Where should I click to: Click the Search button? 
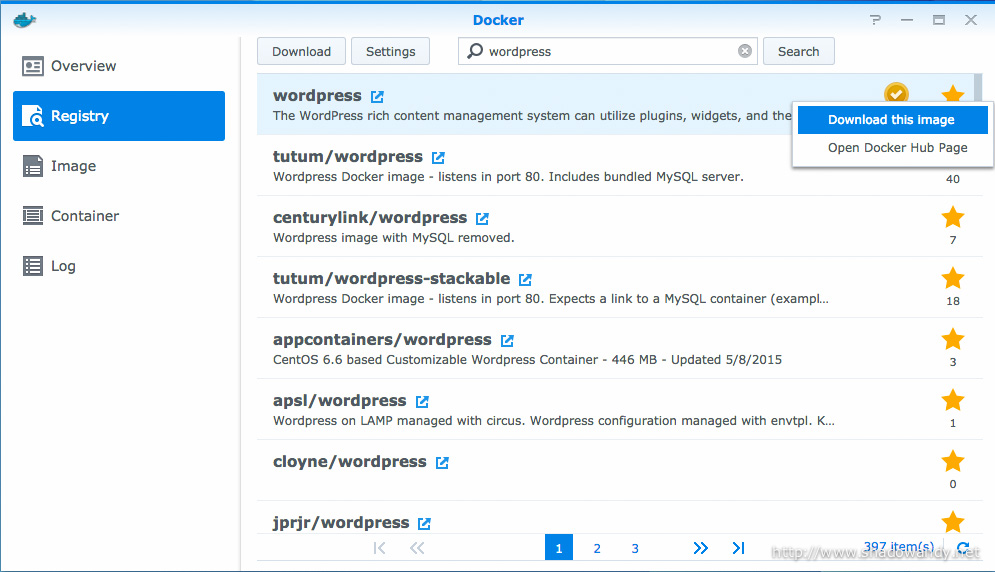(798, 51)
